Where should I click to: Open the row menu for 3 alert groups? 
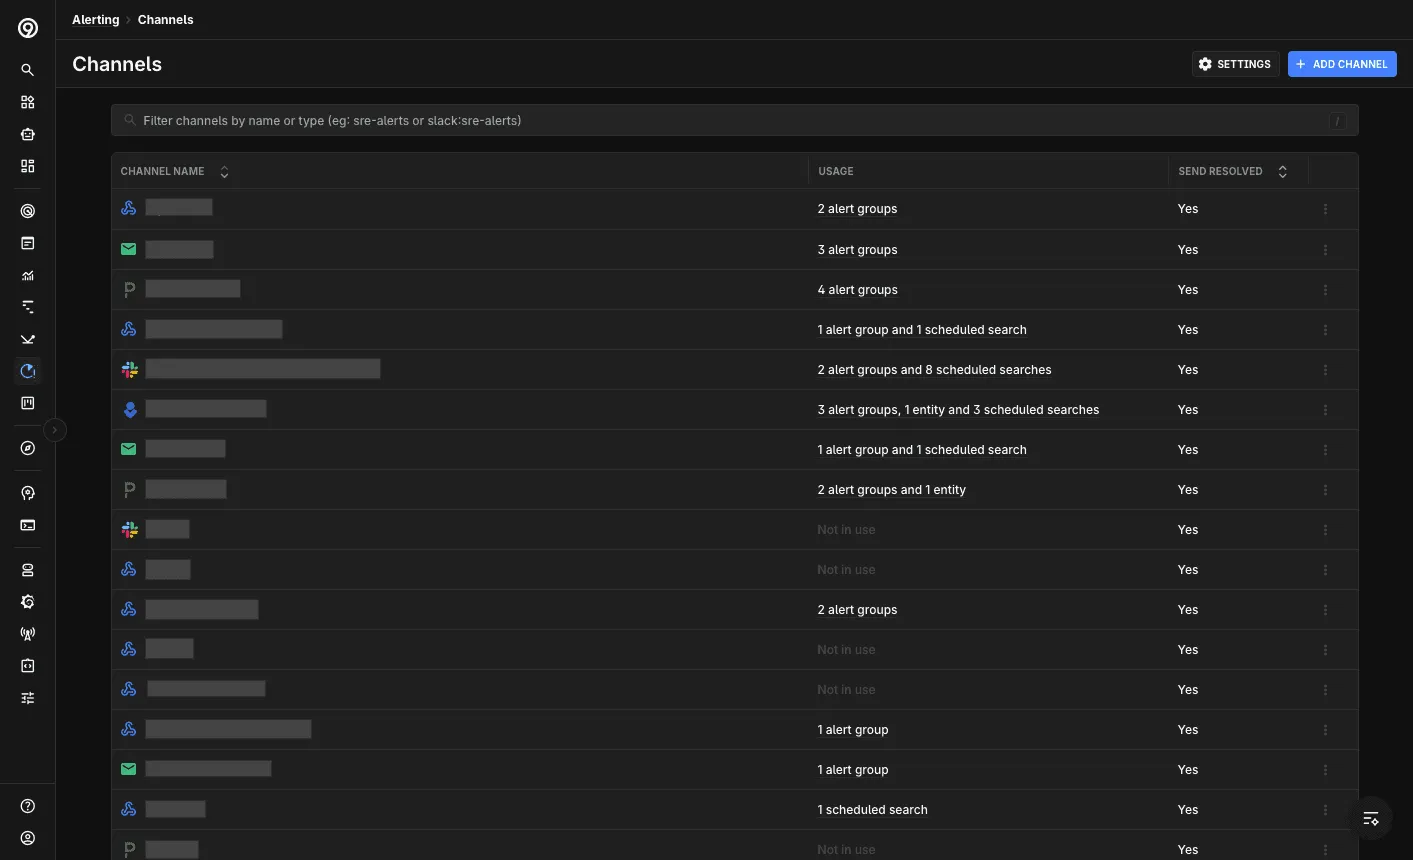point(1326,249)
